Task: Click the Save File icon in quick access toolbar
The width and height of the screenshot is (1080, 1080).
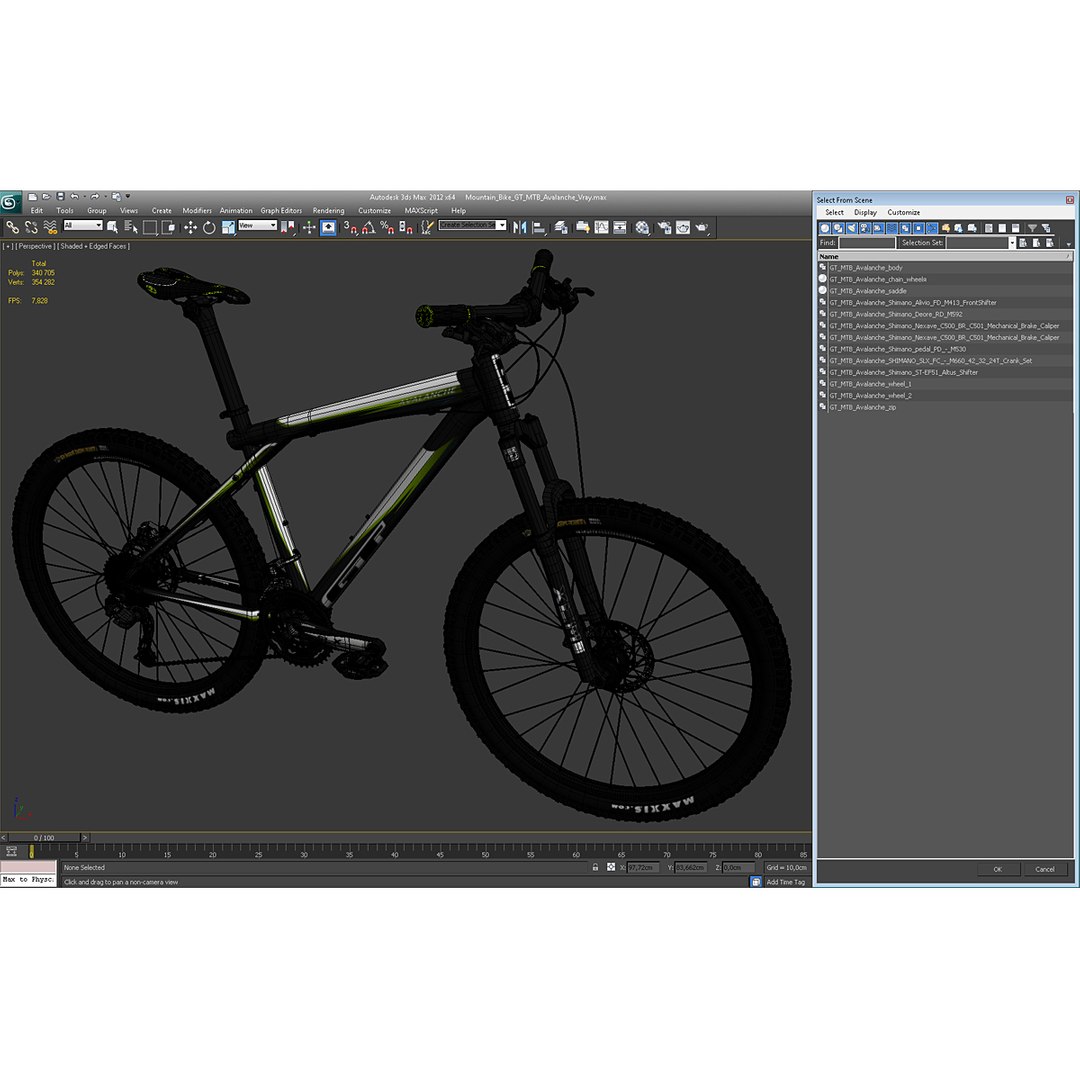Action: (x=61, y=196)
